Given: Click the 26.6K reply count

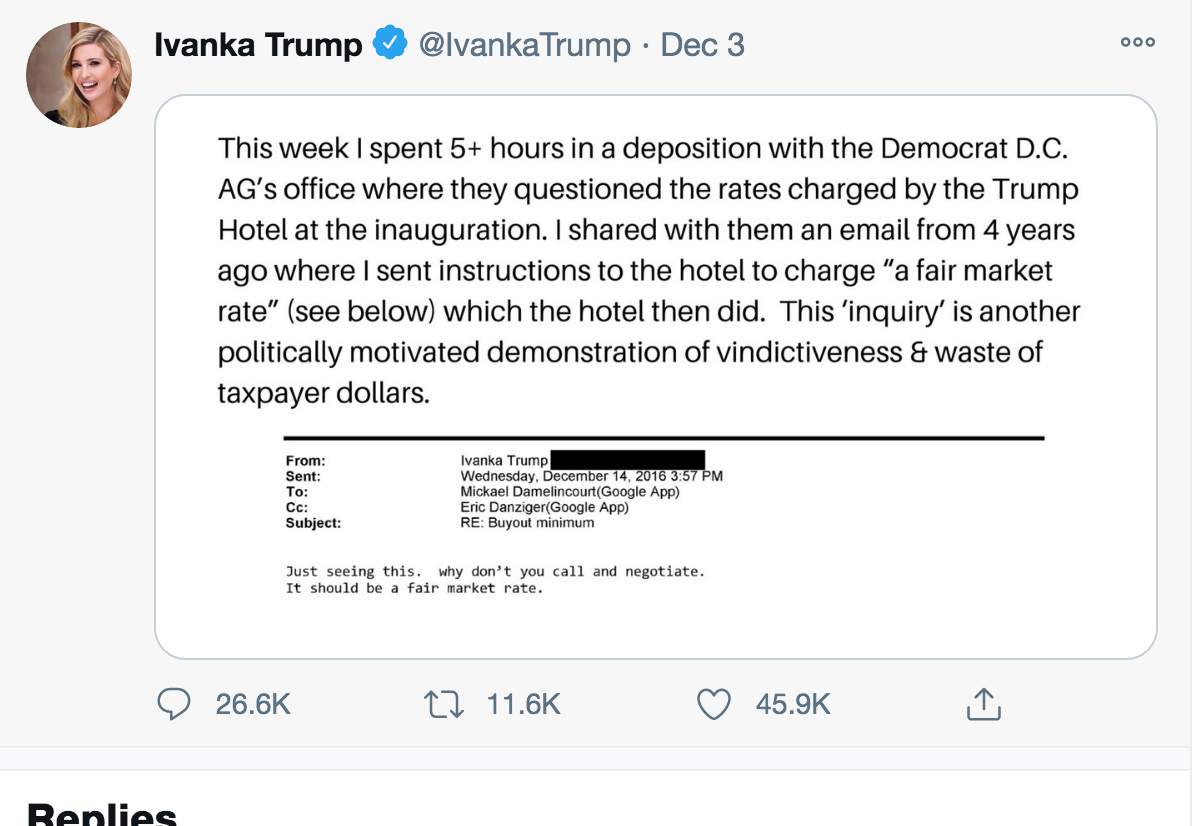Looking at the screenshot, I should (253, 704).
